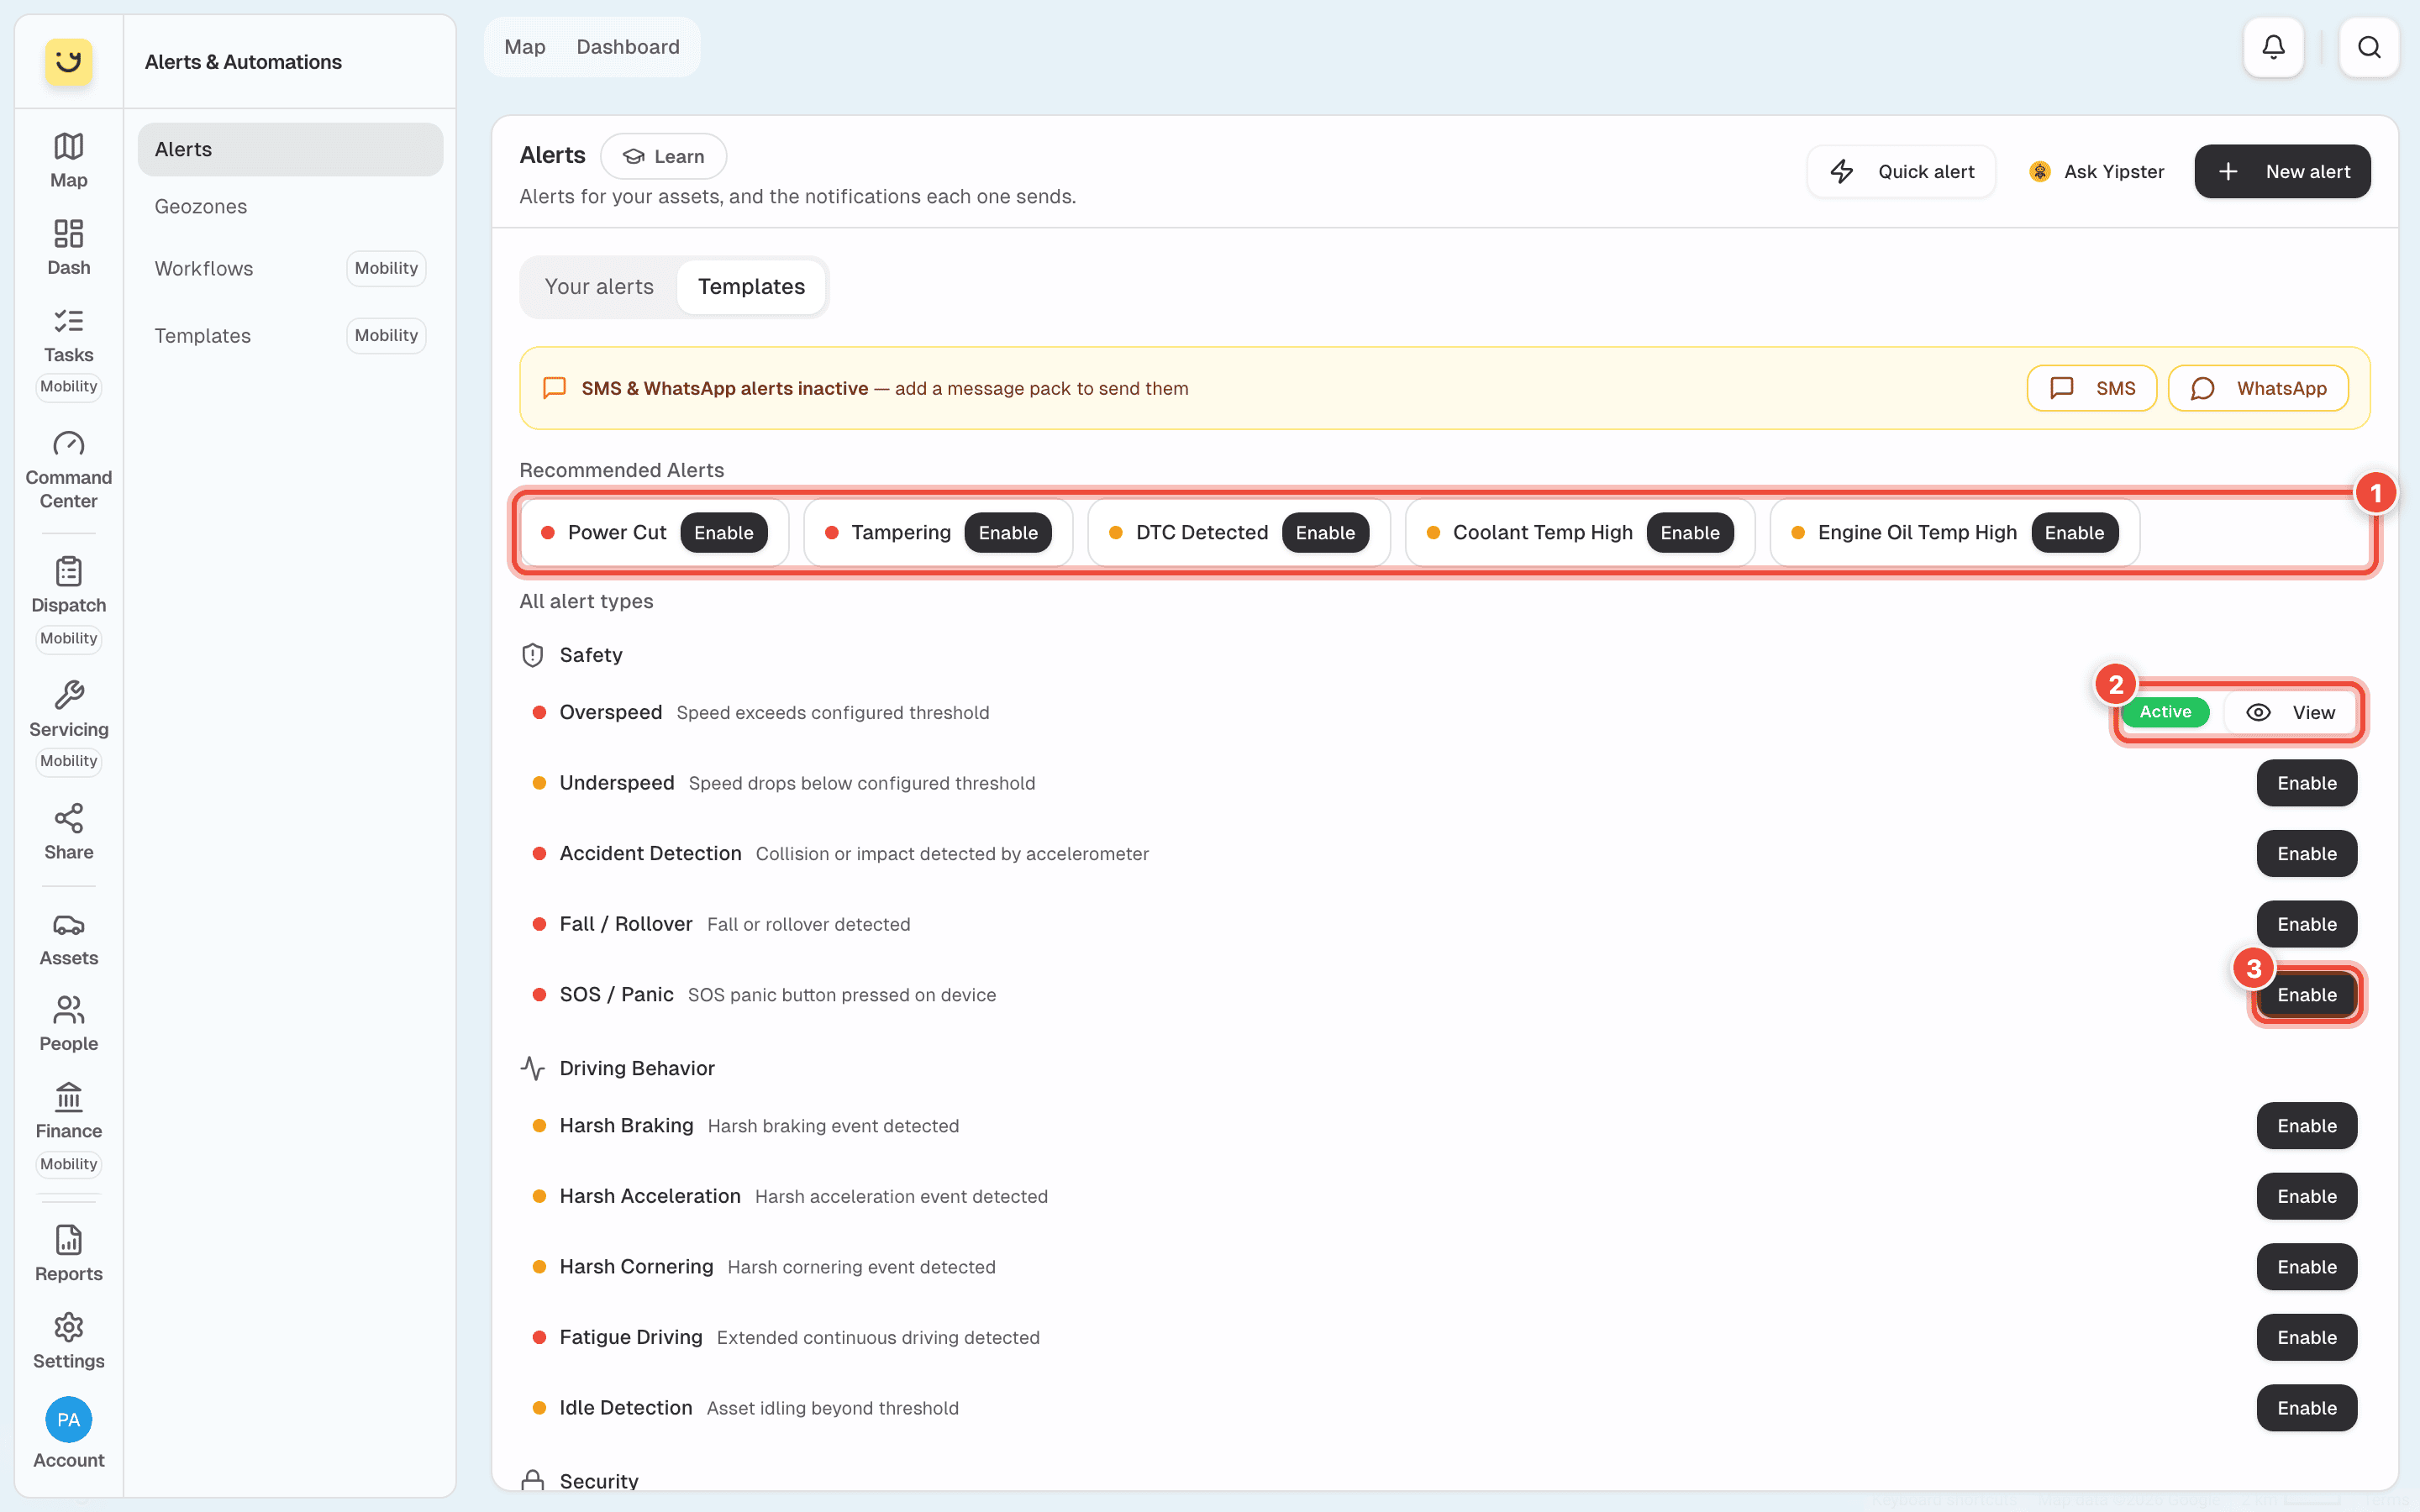Open Templates in the side menu
Viewport: 2420px width, 1512px height.
point(203,336)
